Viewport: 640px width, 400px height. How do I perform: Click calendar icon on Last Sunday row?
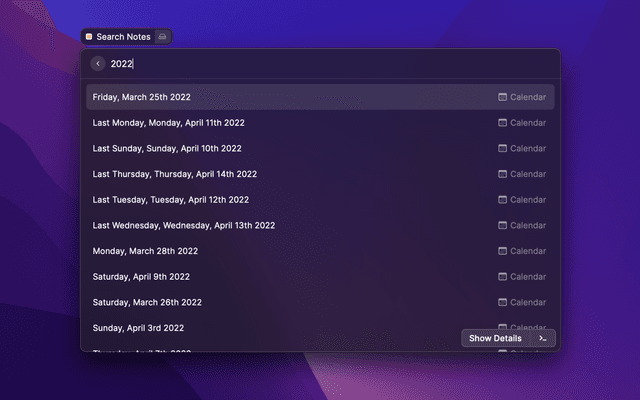tap(503, 149)
